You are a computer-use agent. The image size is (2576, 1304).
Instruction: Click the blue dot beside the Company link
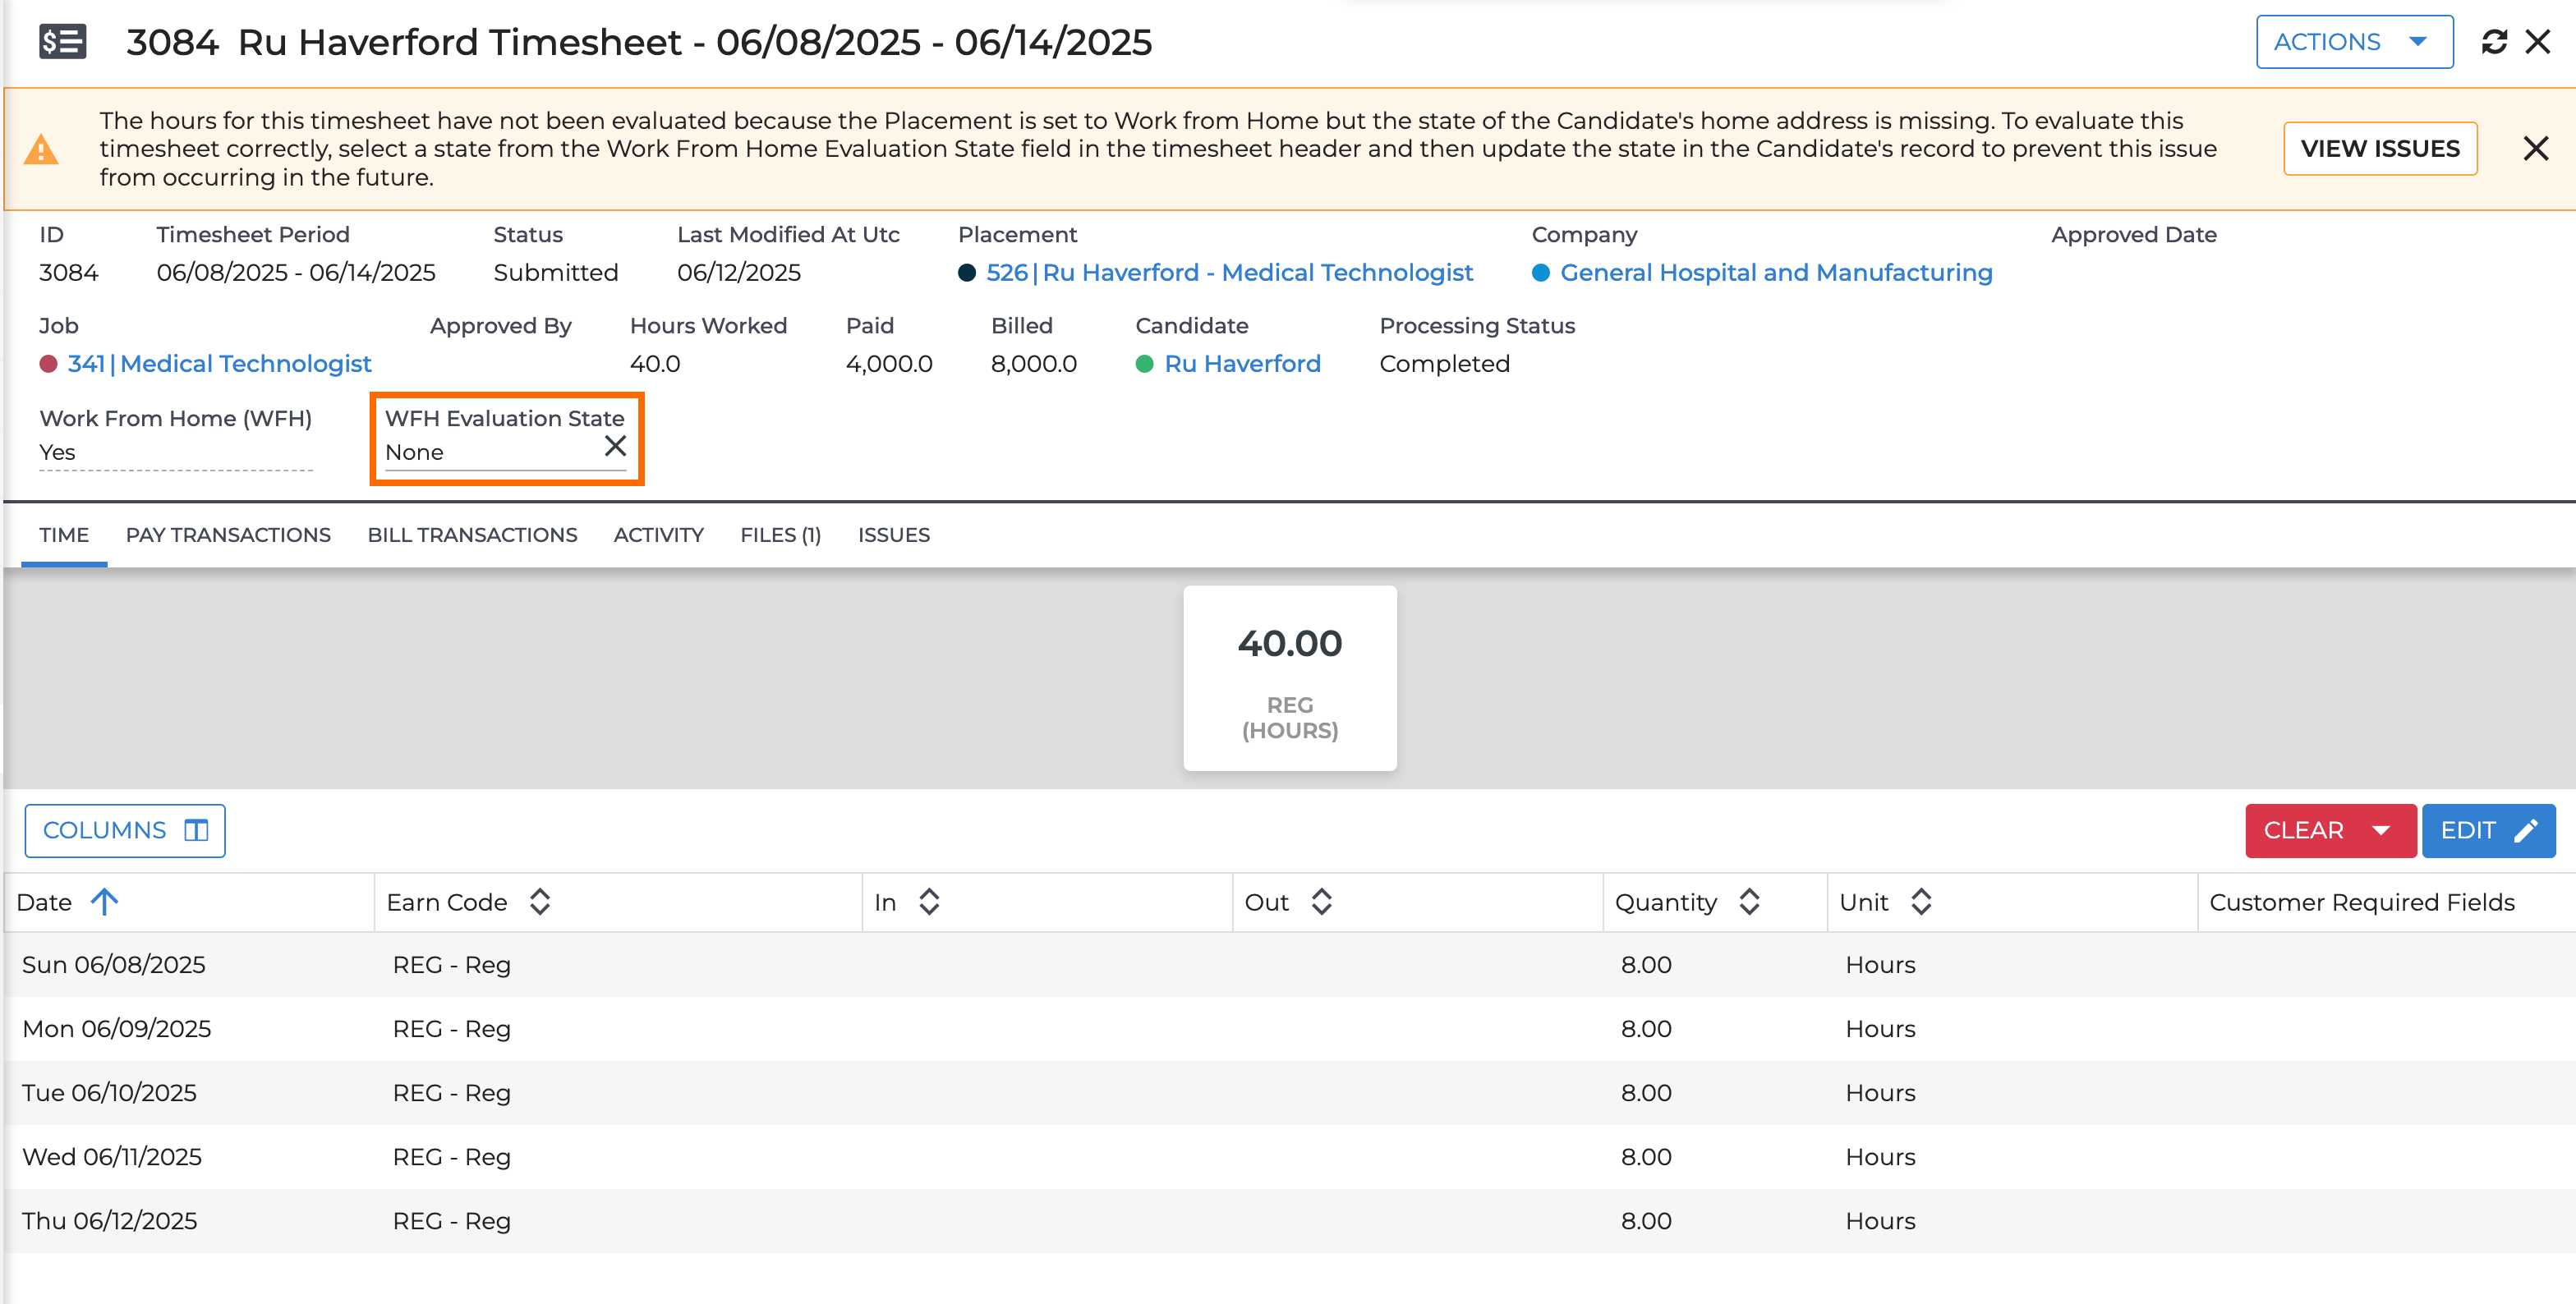pyautogui.click(x=1541, y=273)
